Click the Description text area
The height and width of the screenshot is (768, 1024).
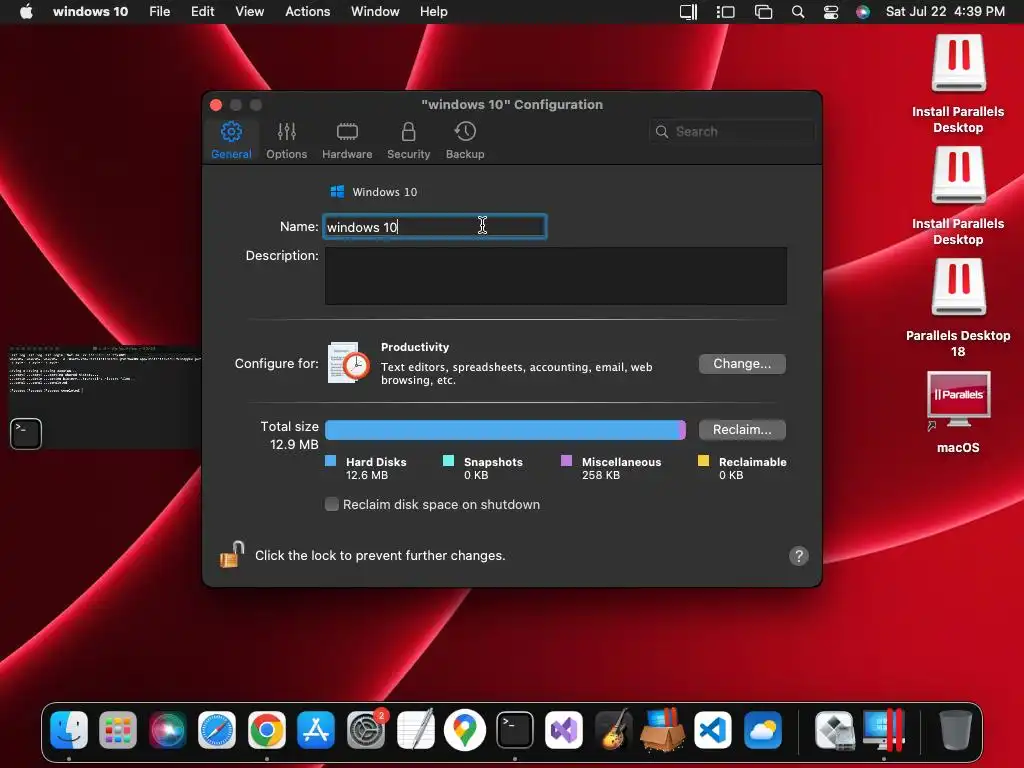point(556,276)
